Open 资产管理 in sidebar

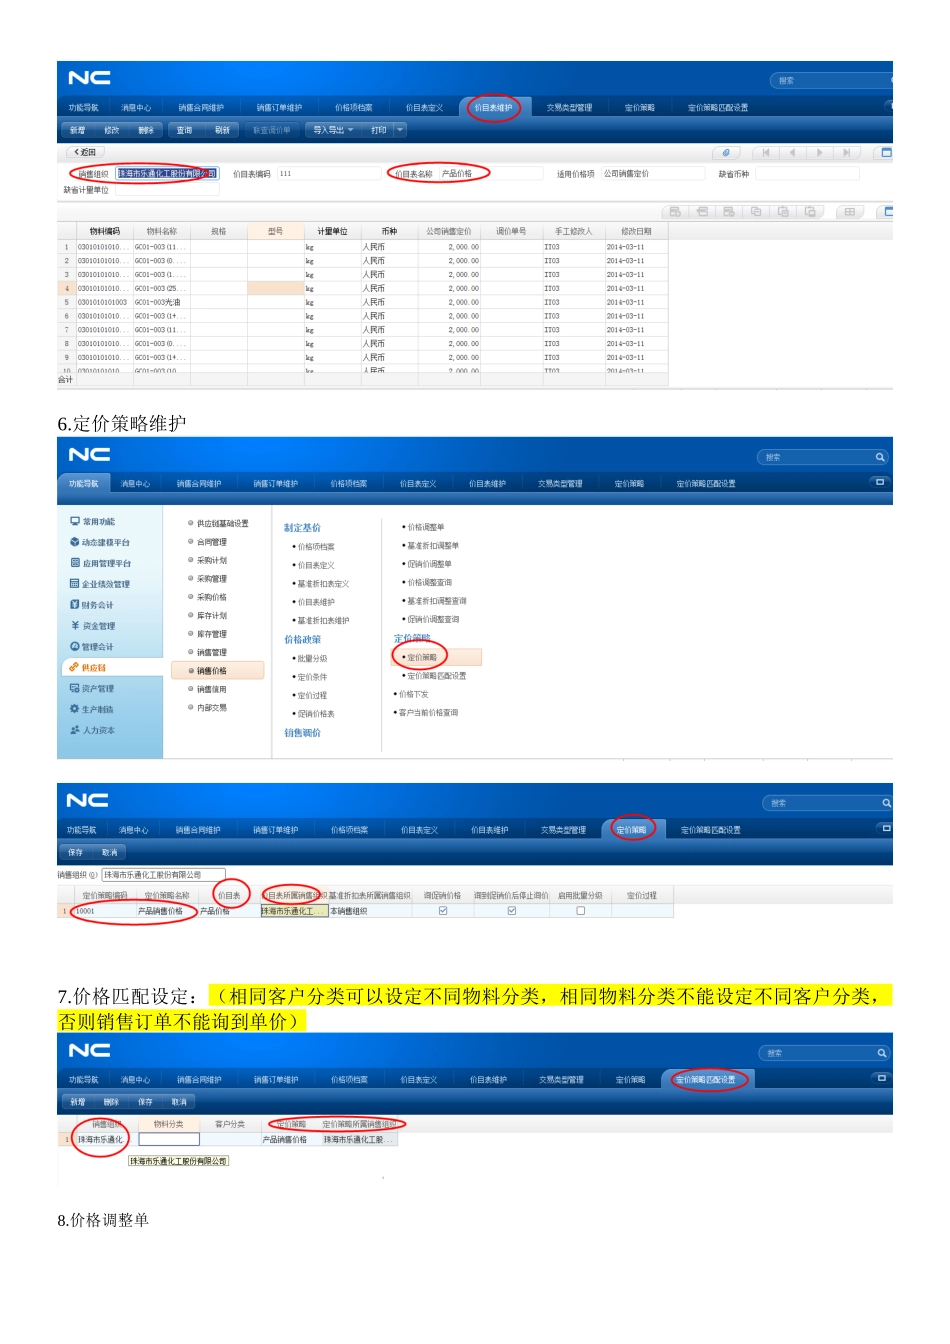(91, 688)
